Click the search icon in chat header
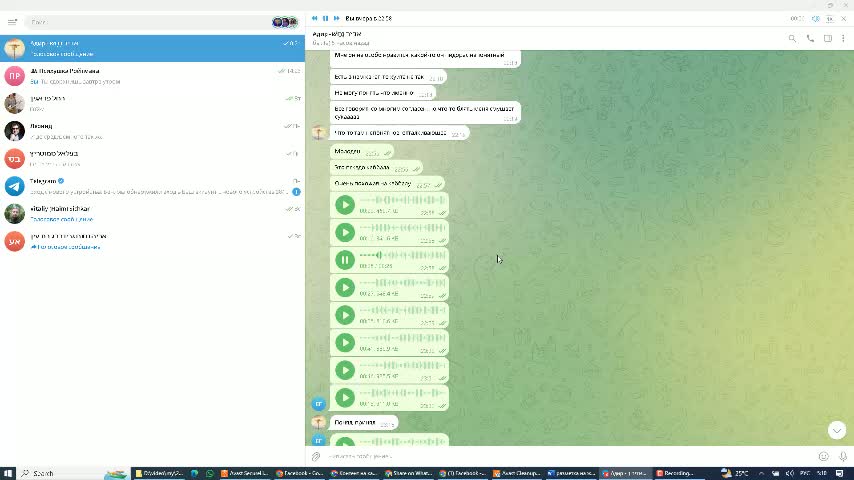Screen dimensions: 854x480 tap(792, 39)
